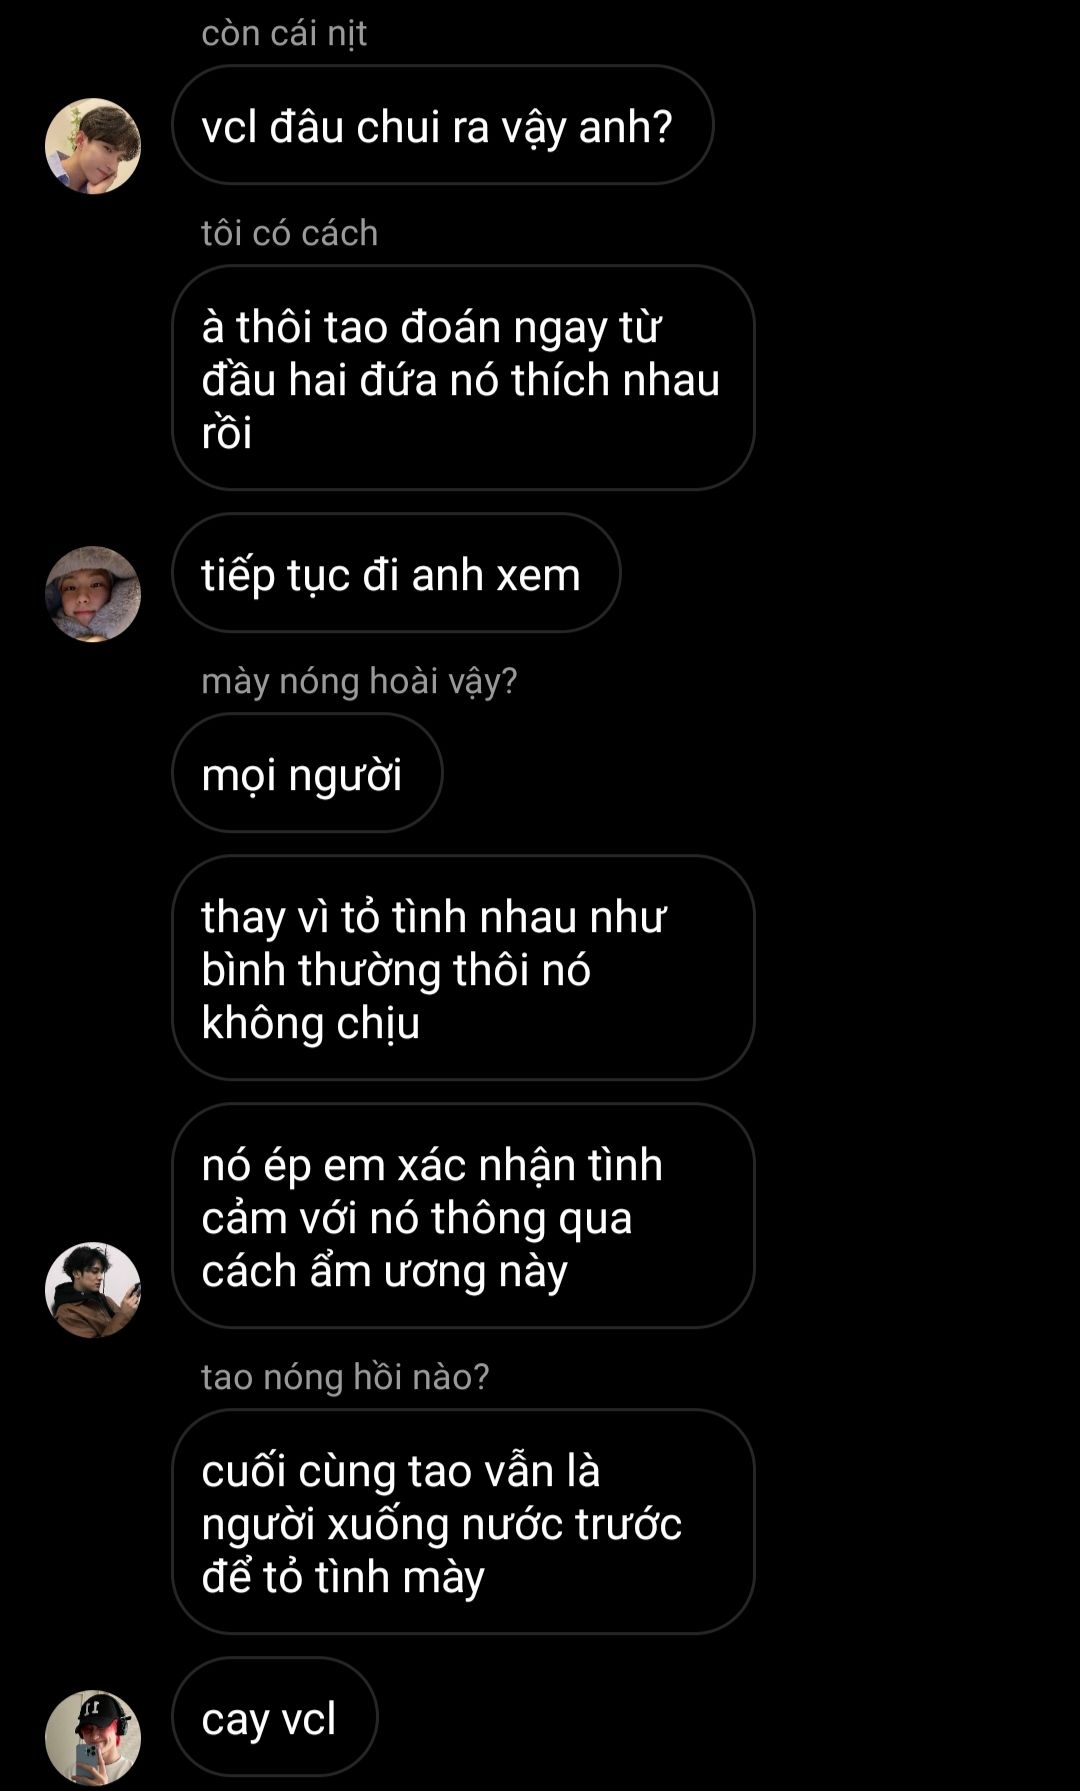Tap the avatar beside 'vcl đâu chui ra vậy anh?'

[93, 146]
